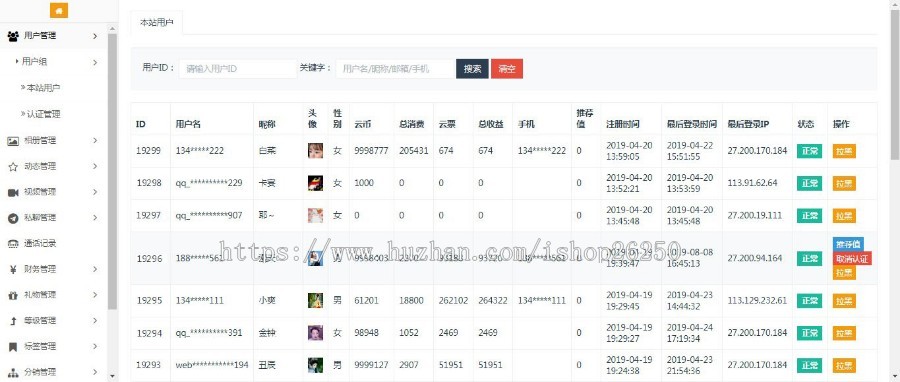Click the 通话记录 telephone icon
This screenshot has width=900, height=382.
(13, 244)
